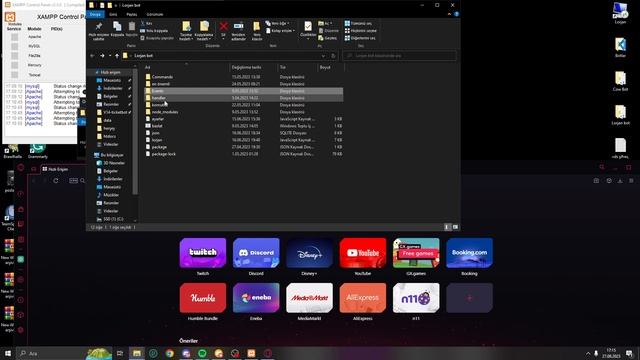Open the Yeni öğe new item dropdown
This screenshot has height=360, width=640.
pyautogui.click(x=277, y=24)
